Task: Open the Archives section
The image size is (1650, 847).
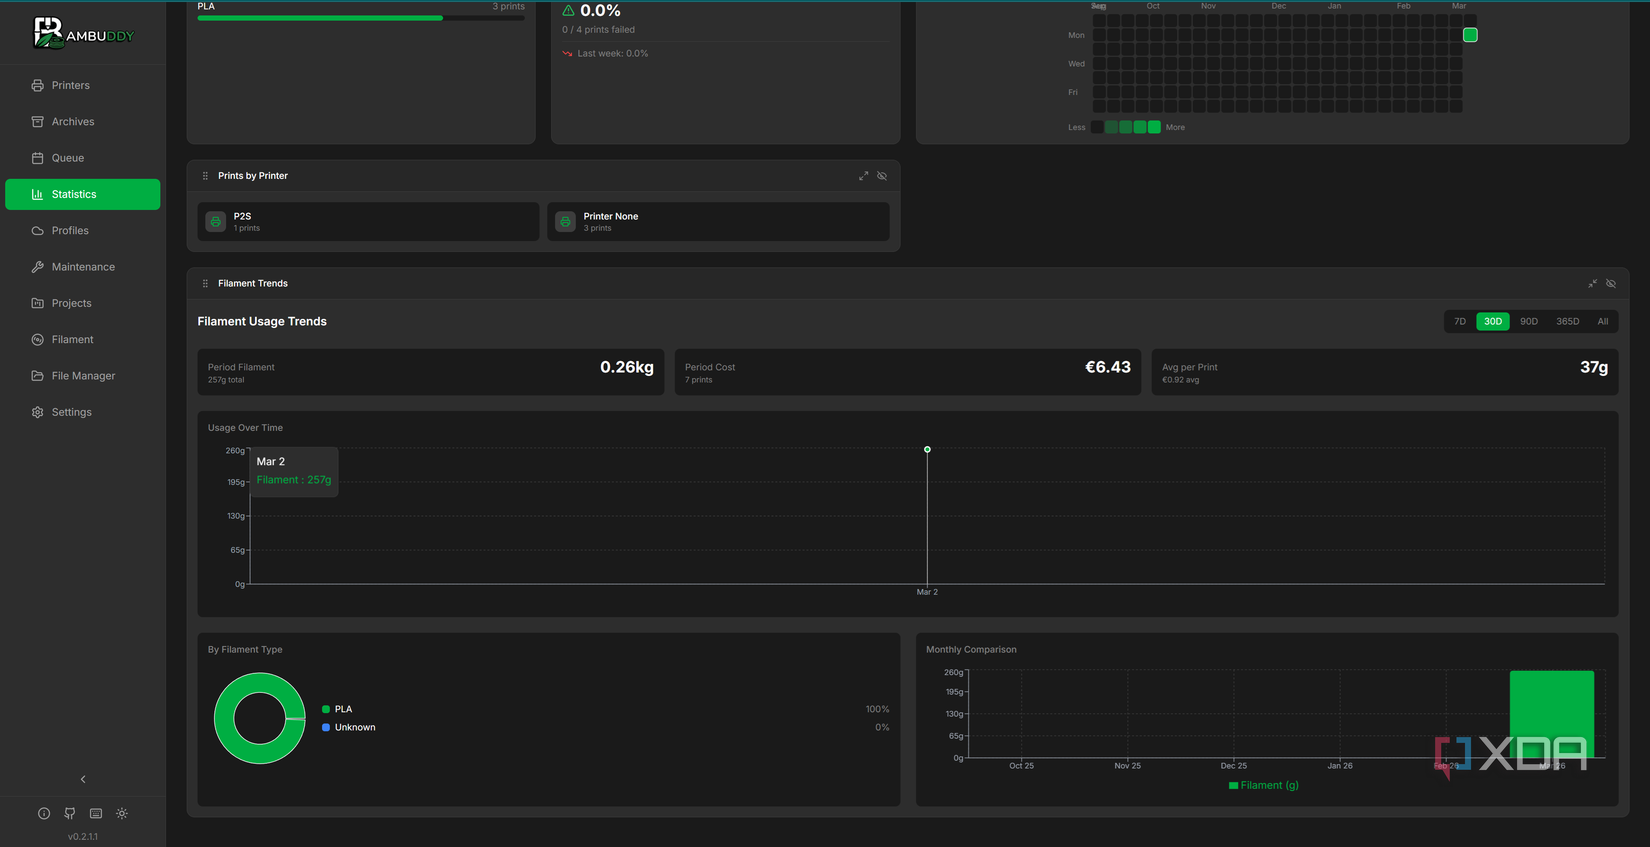Action: [72, 122]
